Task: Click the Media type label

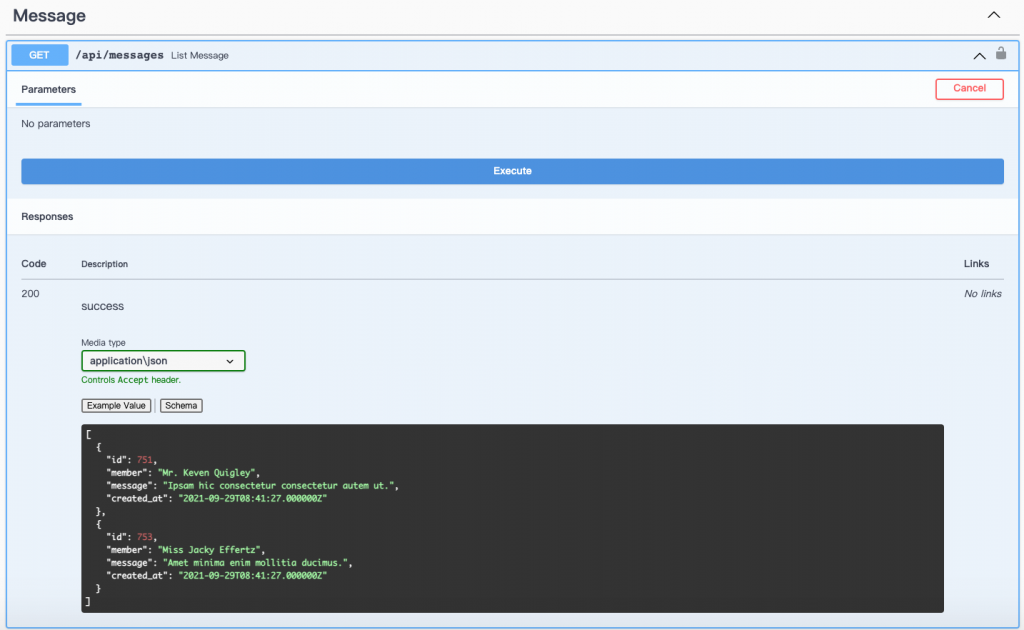Action: point(103,342)
